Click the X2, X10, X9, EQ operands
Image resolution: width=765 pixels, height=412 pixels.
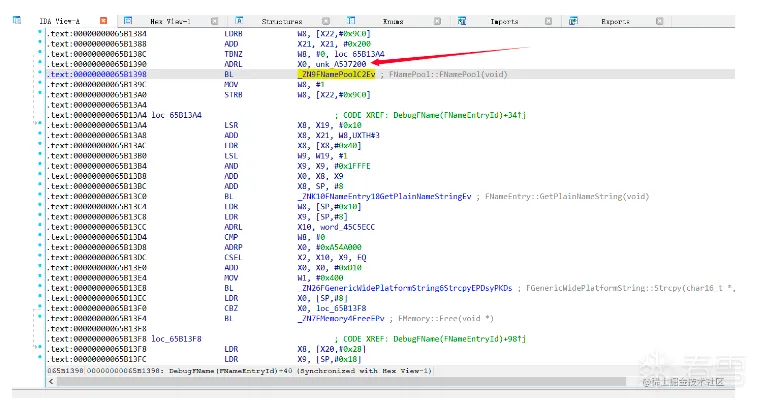point(332,257)
